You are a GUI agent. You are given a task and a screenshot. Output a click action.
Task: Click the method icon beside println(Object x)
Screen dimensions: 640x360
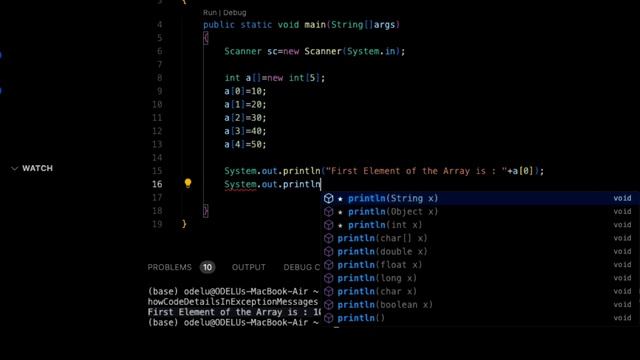(x=329, y=212)
